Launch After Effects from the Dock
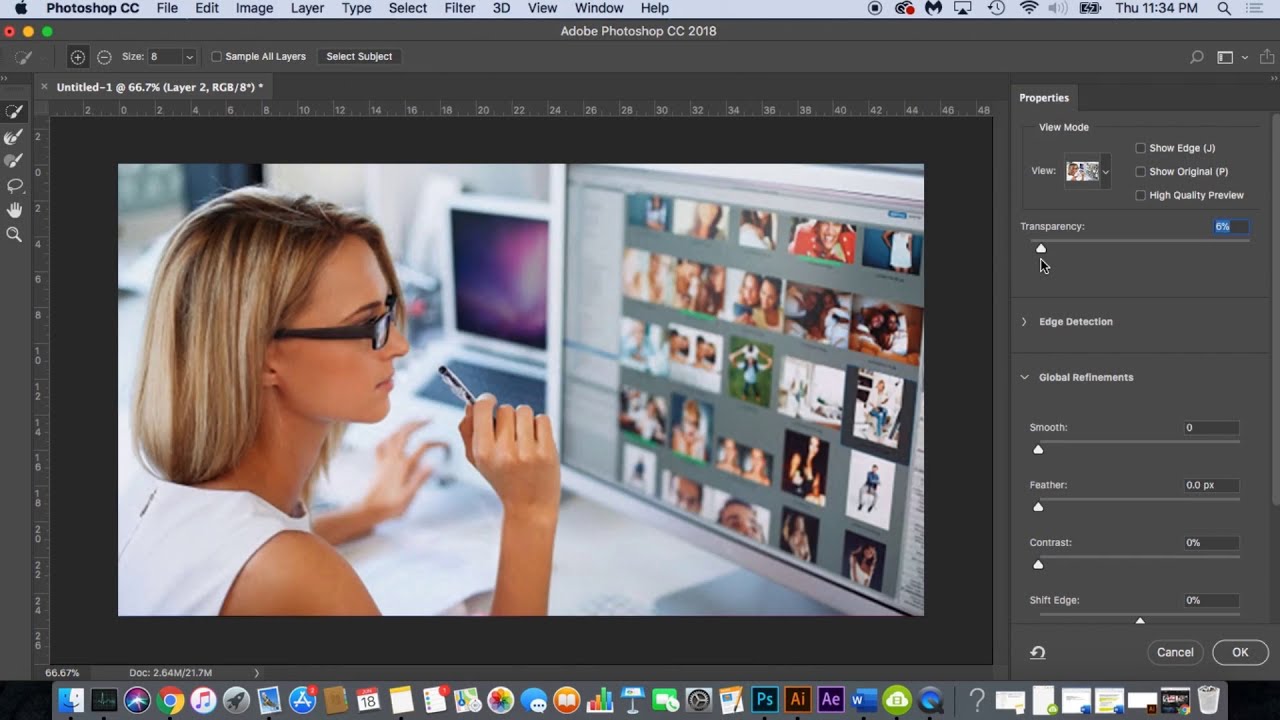This screenshot has height=720, width=1280. coord(831,700)
